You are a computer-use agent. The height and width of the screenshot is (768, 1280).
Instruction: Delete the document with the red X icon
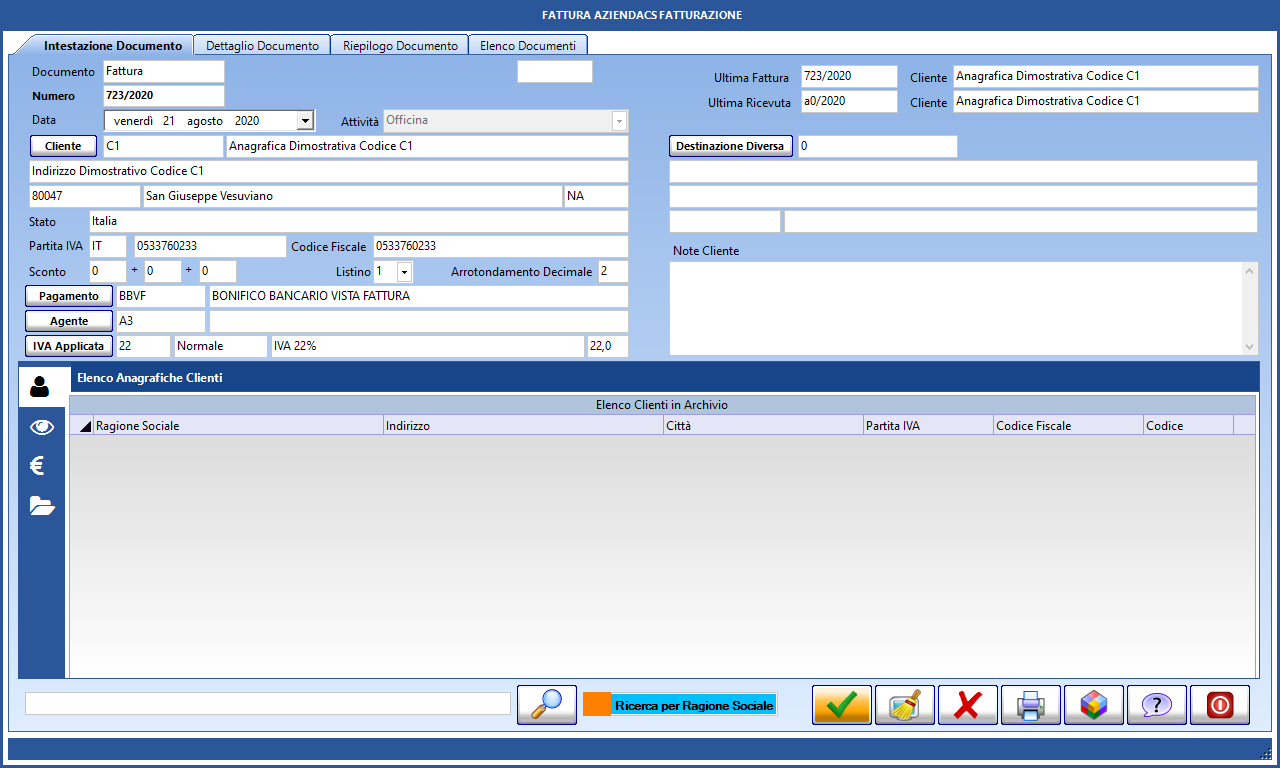[967, 705]
